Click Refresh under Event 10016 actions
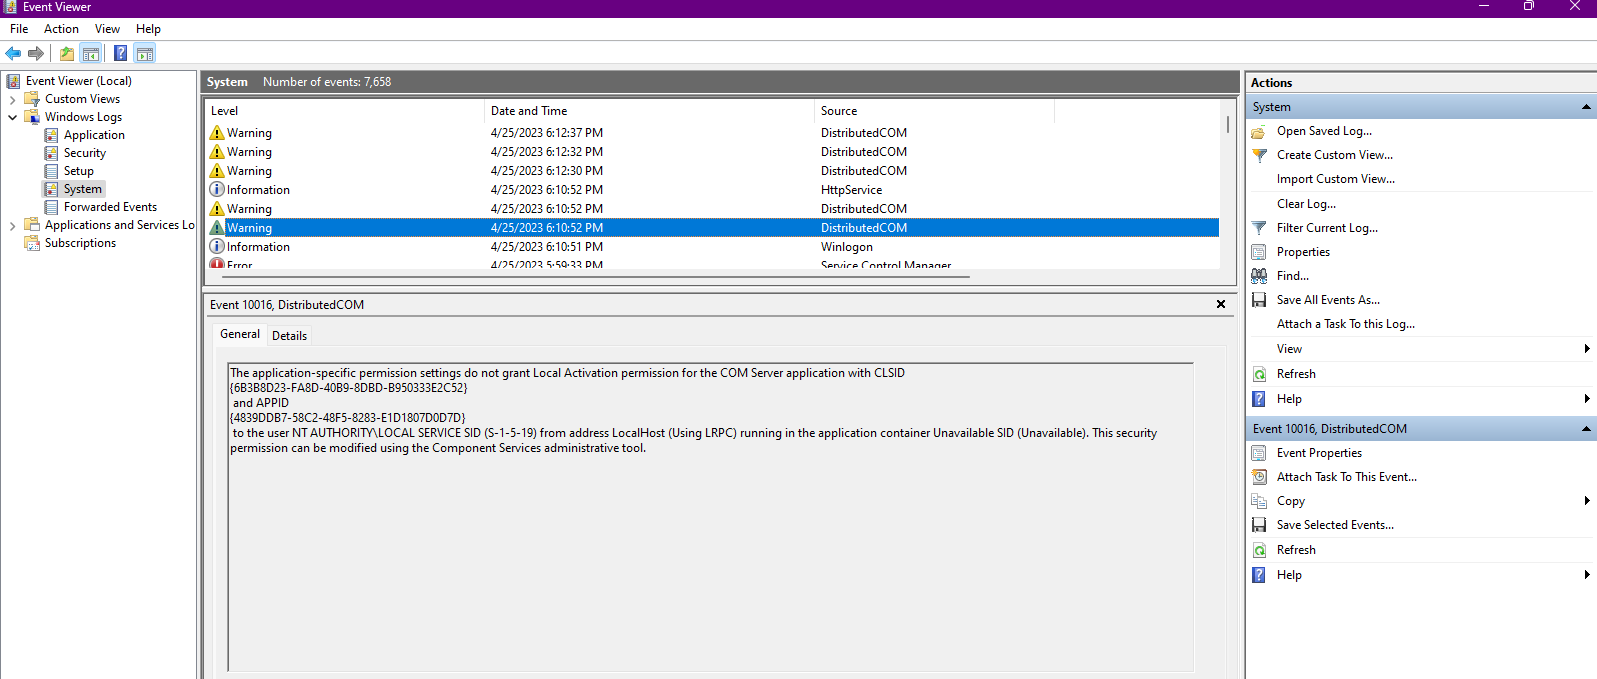 tap(1296, 550)
